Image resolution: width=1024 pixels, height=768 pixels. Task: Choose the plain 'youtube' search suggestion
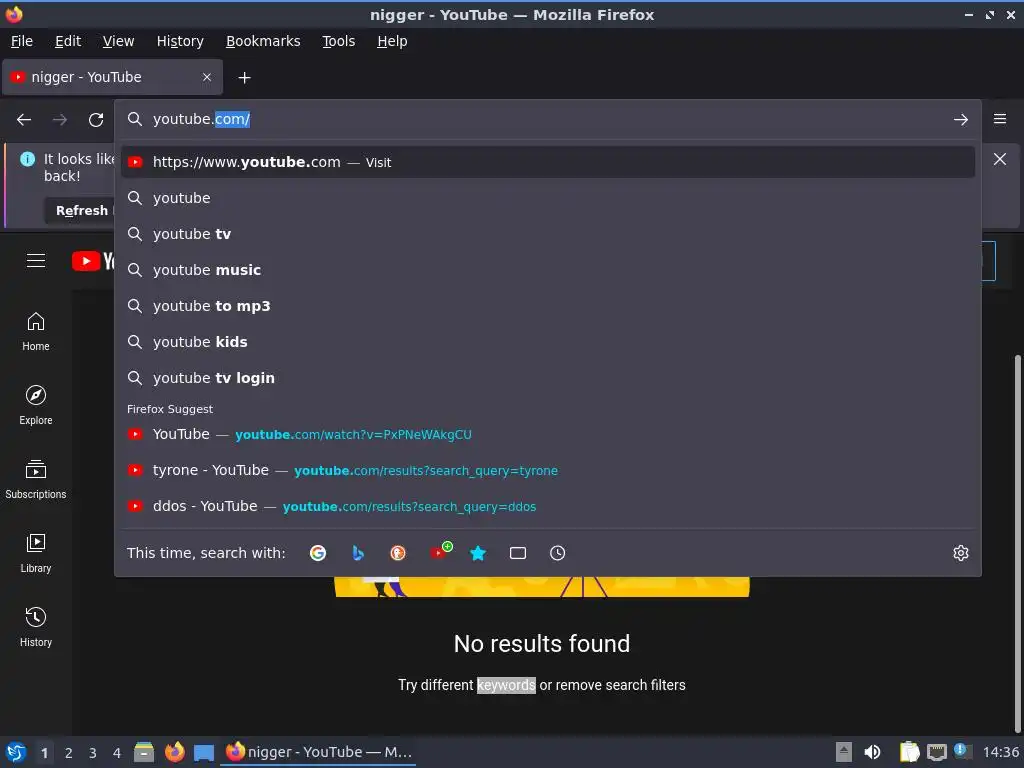click(x=547, y=198)
